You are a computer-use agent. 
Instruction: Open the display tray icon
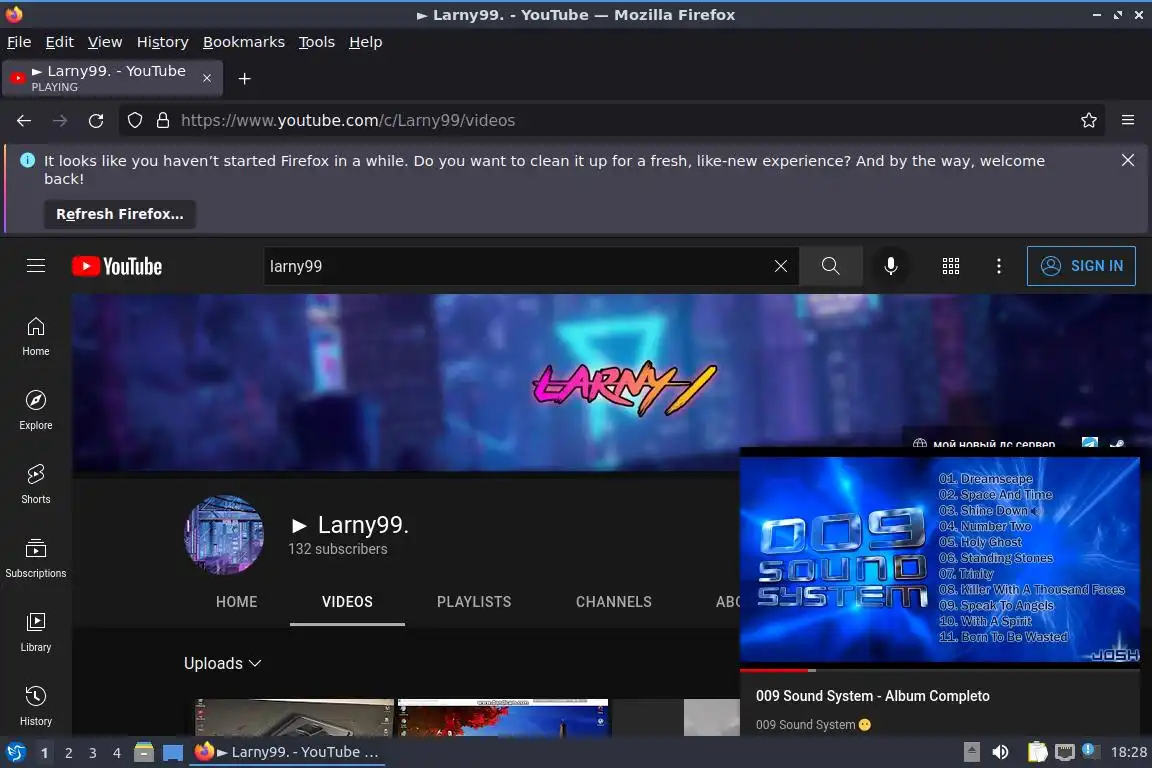coord(1064,752)
